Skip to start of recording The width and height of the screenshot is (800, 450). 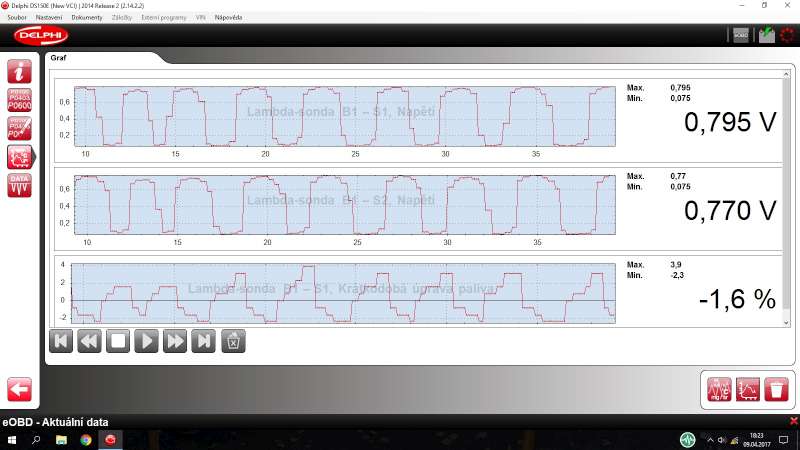tap(61, 341)
